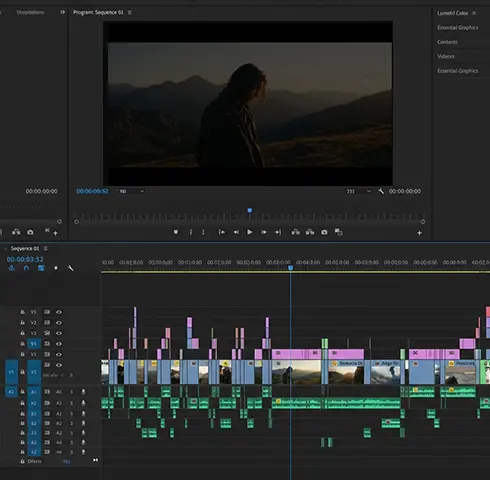The width and height of the screenshot is (490, 480).
Task: Jump to the Out point
Action: (278, 232)
